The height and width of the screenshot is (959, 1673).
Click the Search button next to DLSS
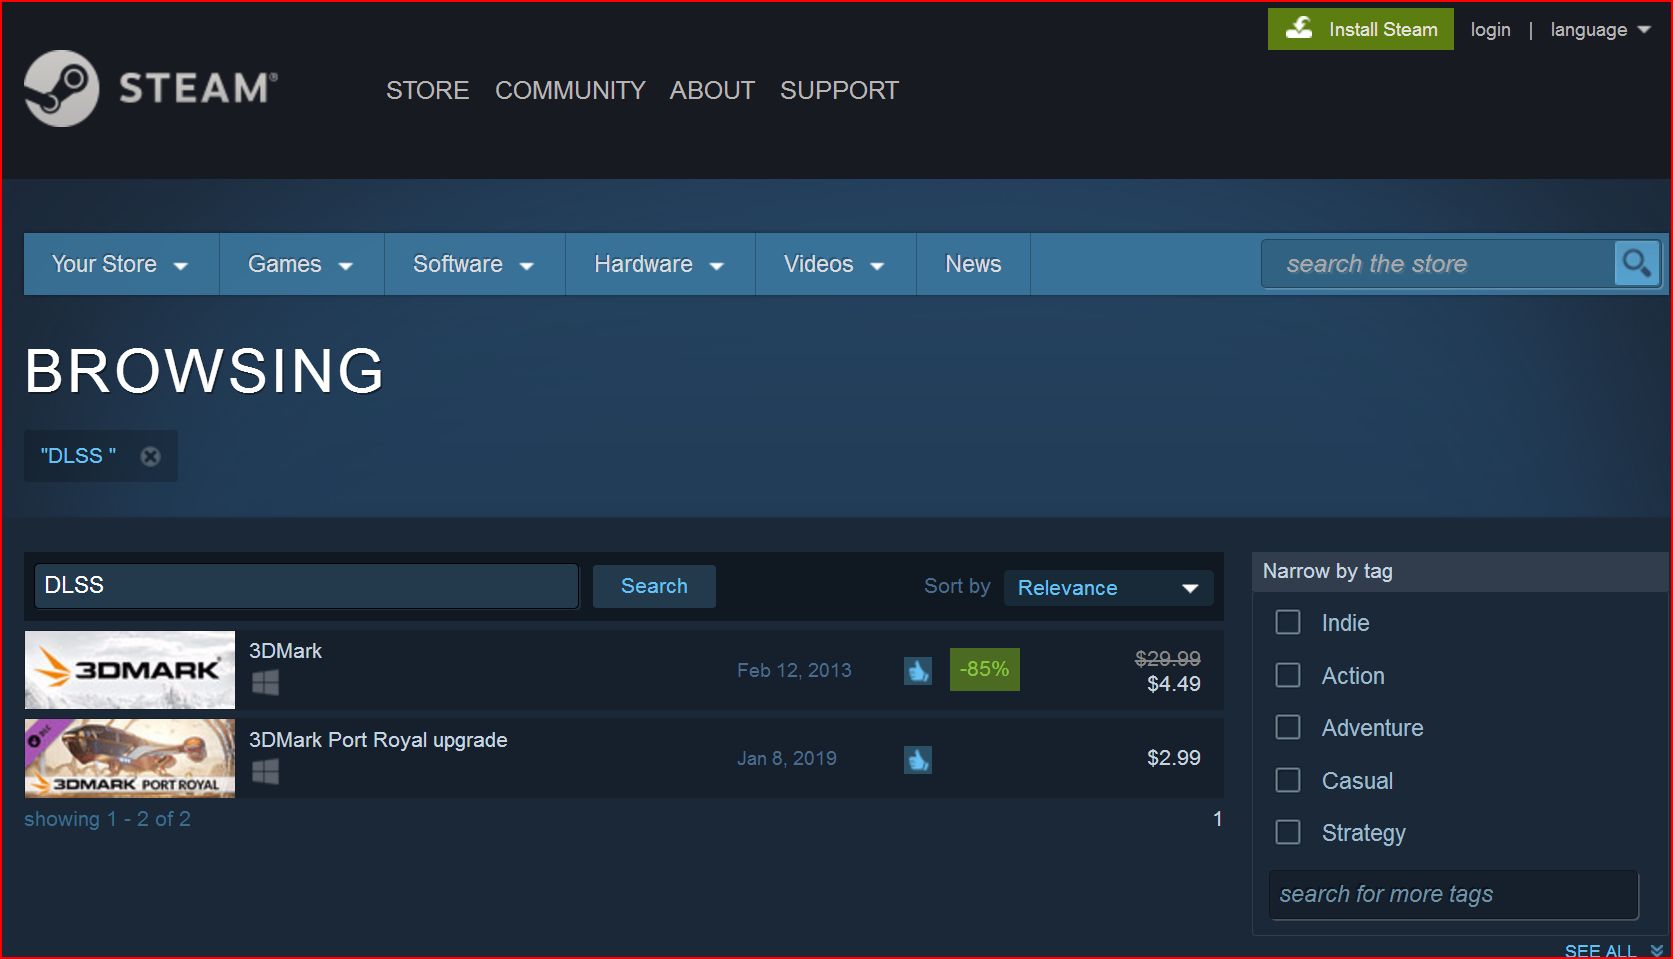(x=654, y=586)
